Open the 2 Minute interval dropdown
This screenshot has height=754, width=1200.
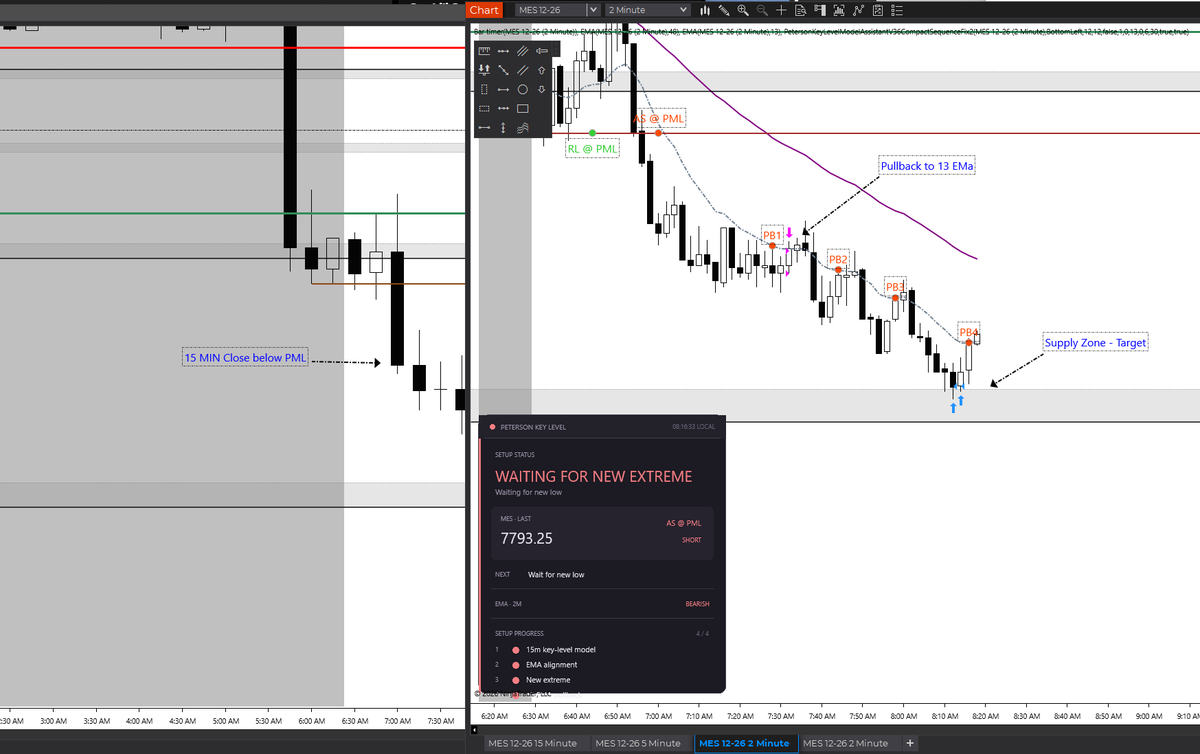coord(647,10)
